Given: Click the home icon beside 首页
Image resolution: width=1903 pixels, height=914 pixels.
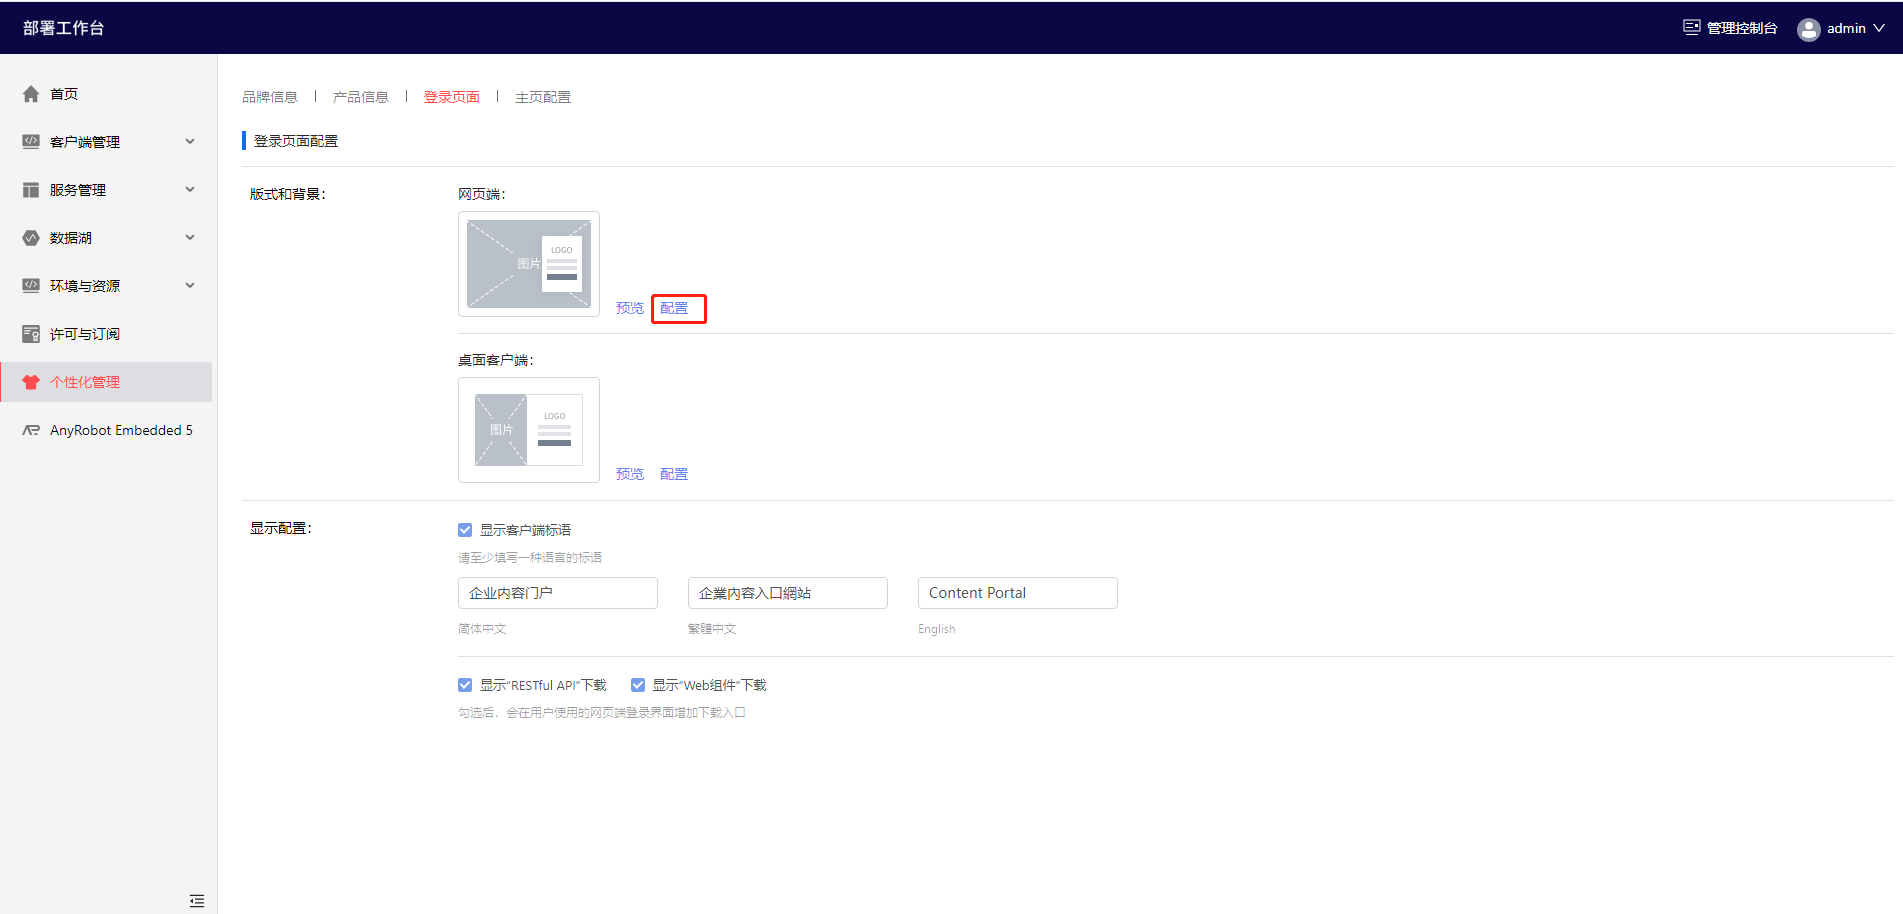Looking at the screenshot, I should click(31, 94).
